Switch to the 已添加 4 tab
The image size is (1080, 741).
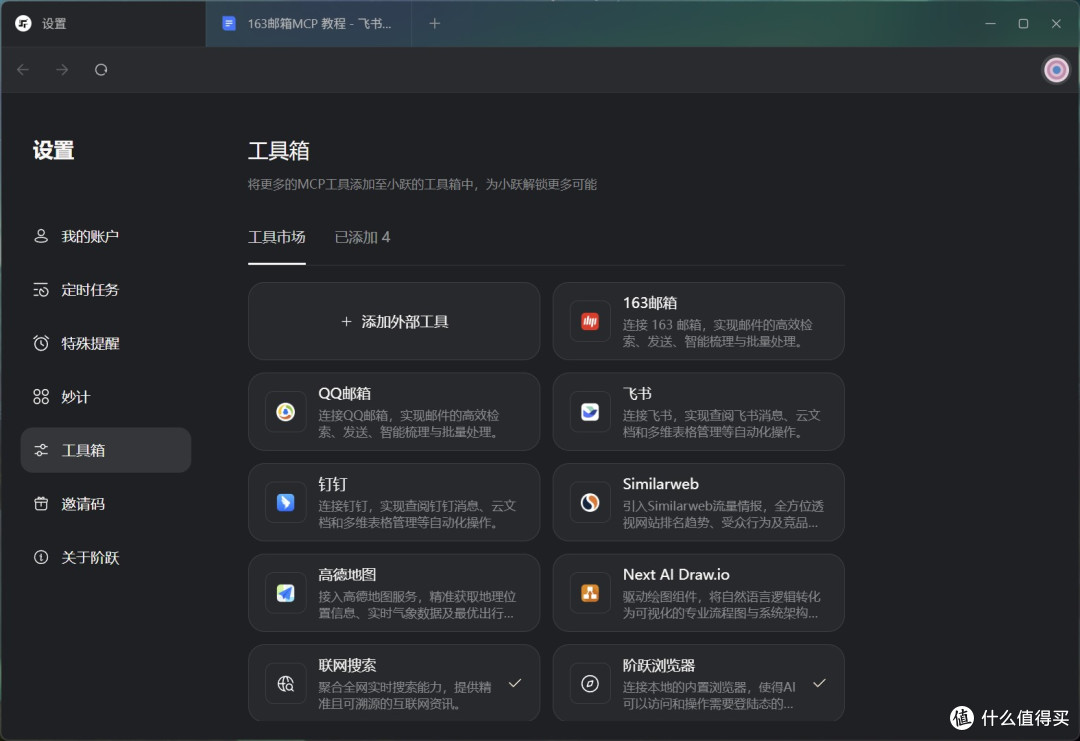coord(362,238)
